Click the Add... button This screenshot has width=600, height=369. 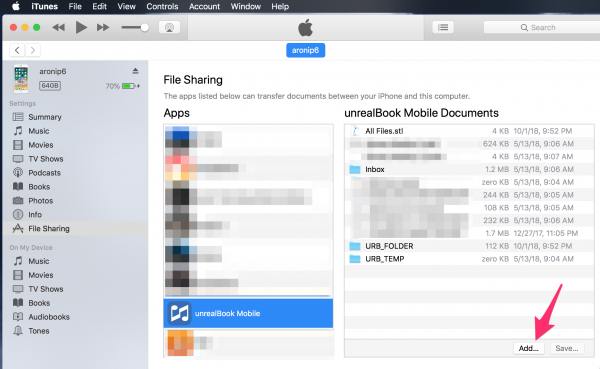pyautogui.click(x=528, y=348)
